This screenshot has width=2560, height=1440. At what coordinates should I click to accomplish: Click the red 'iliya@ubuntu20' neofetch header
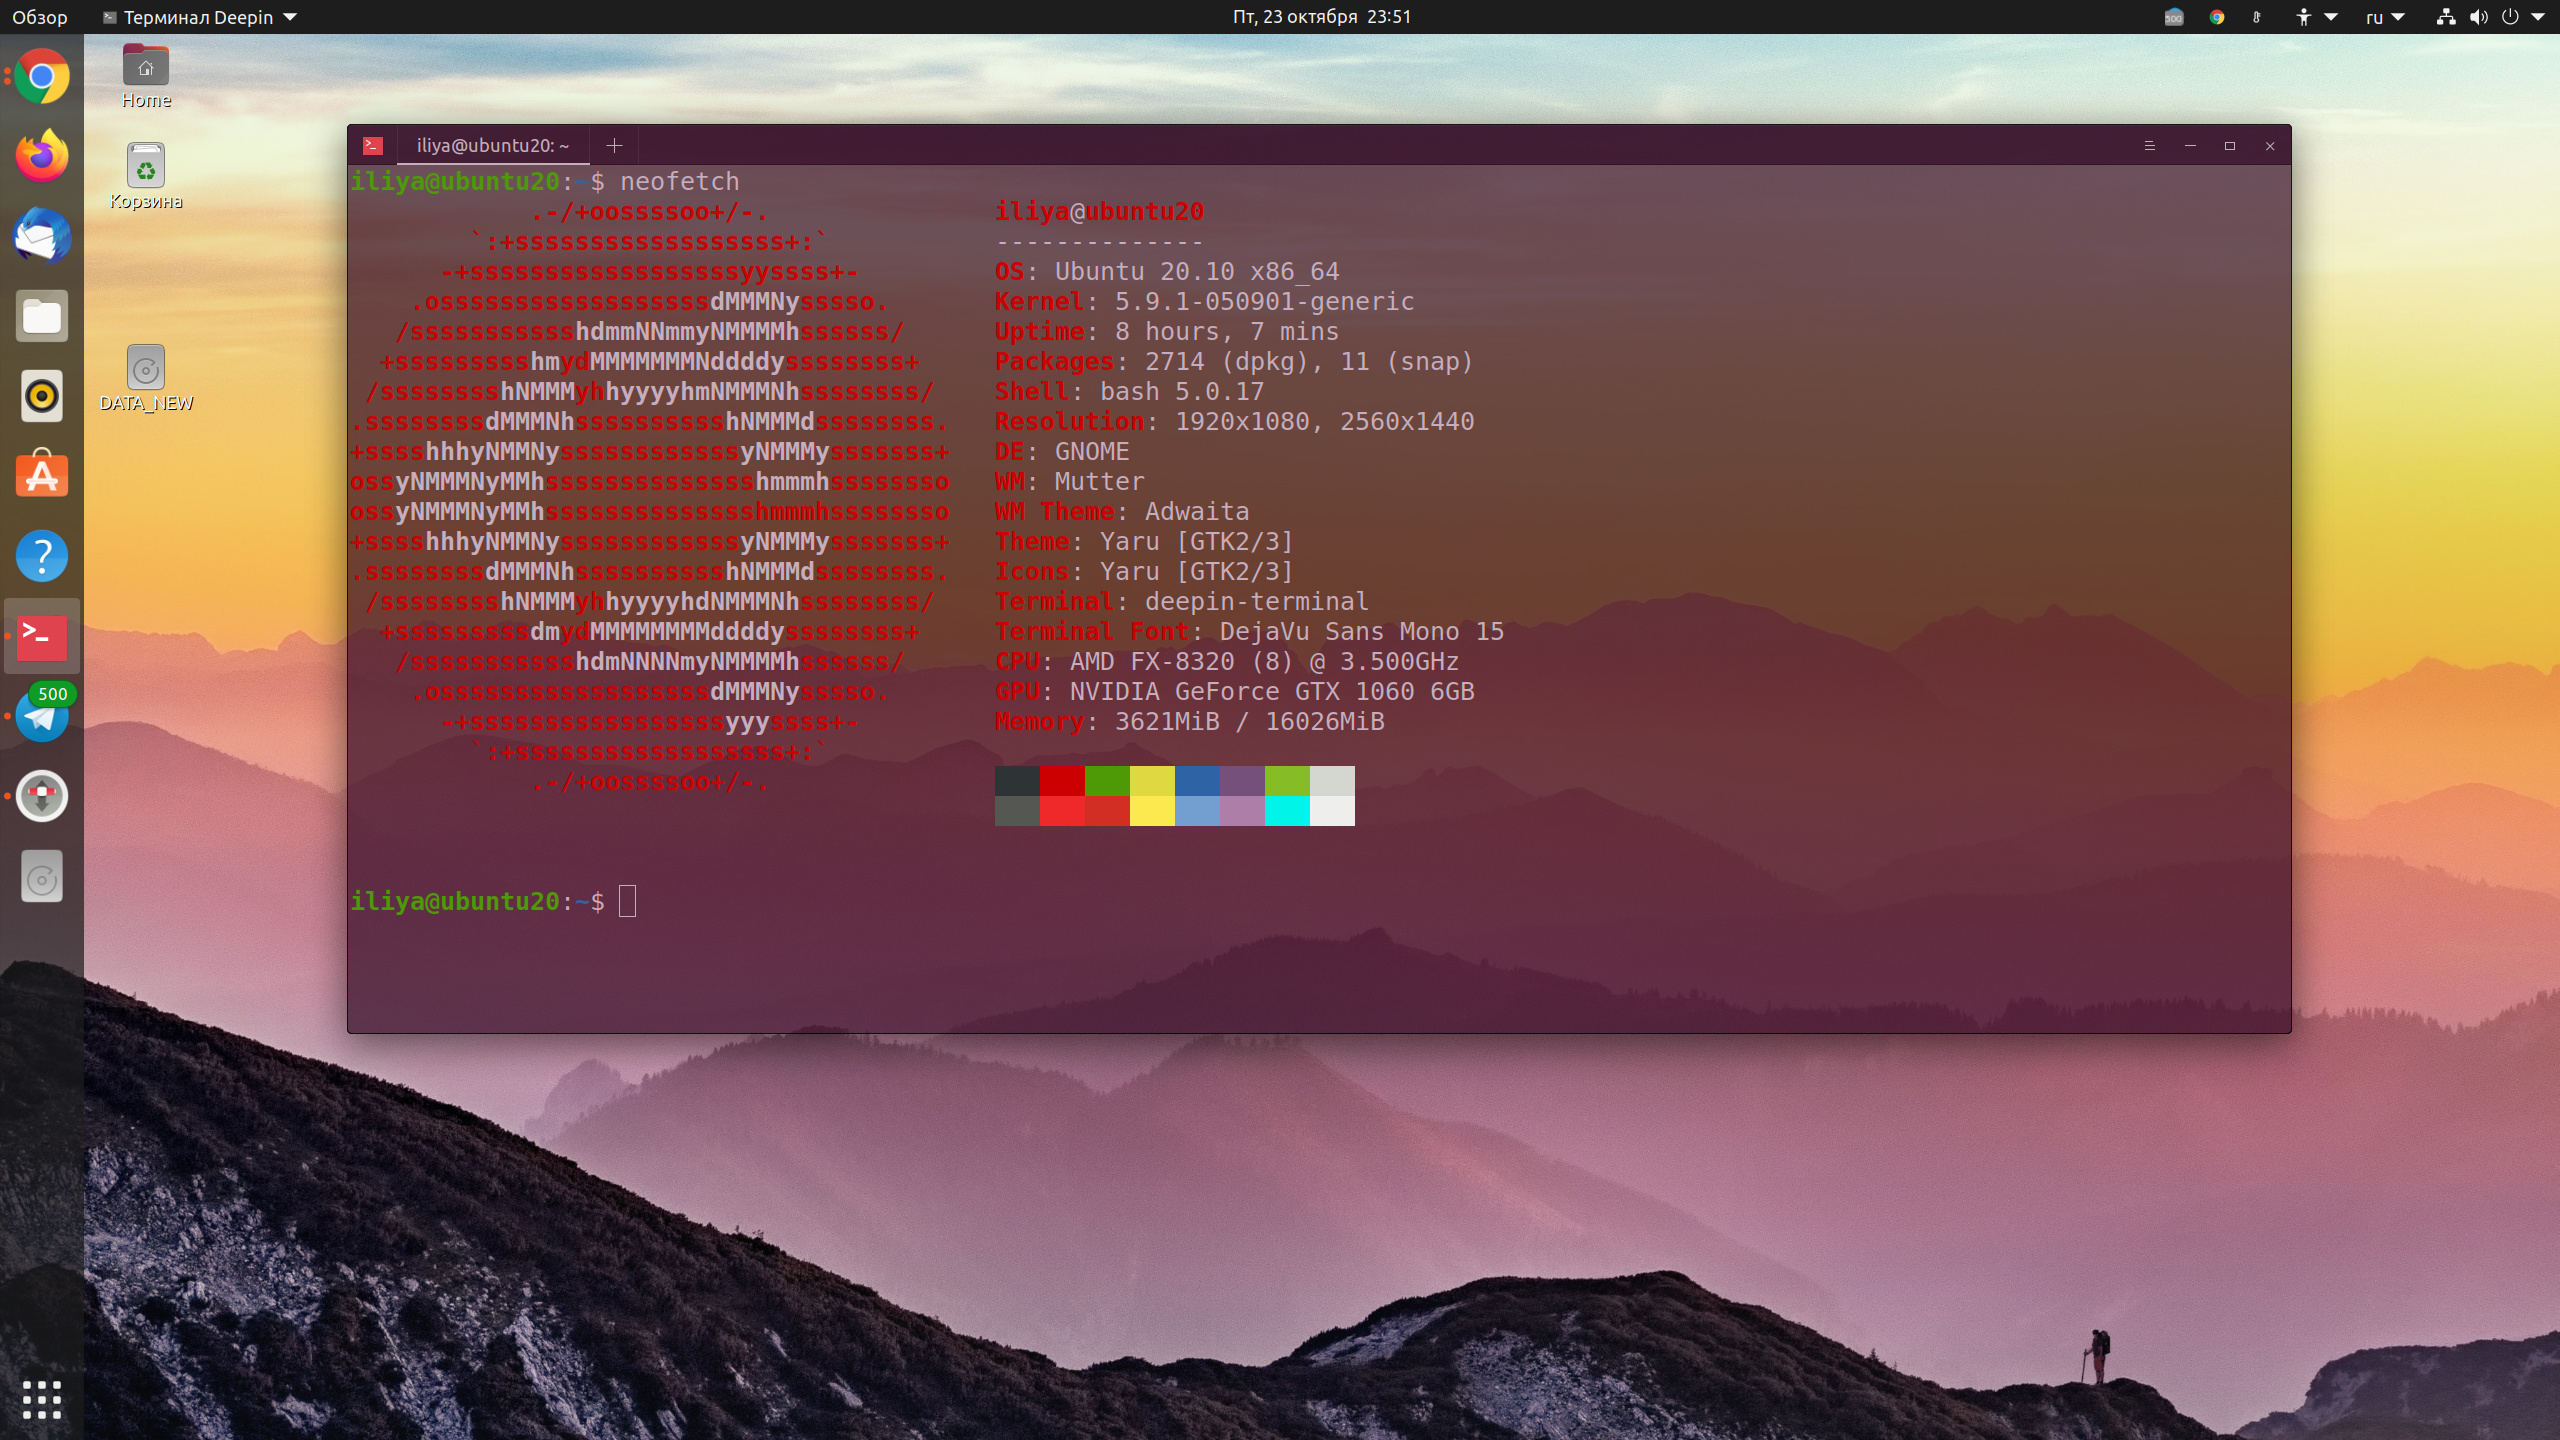coord(1100,212)
